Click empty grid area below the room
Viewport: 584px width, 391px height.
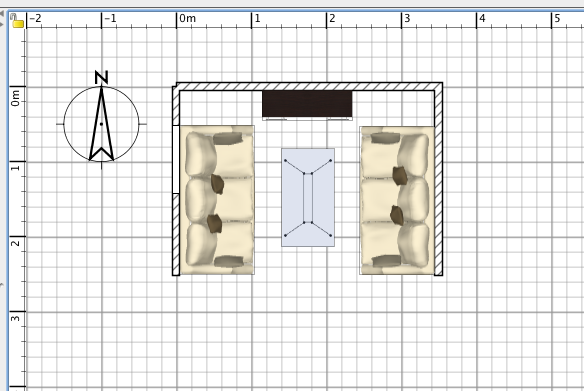tap(309, 335)
